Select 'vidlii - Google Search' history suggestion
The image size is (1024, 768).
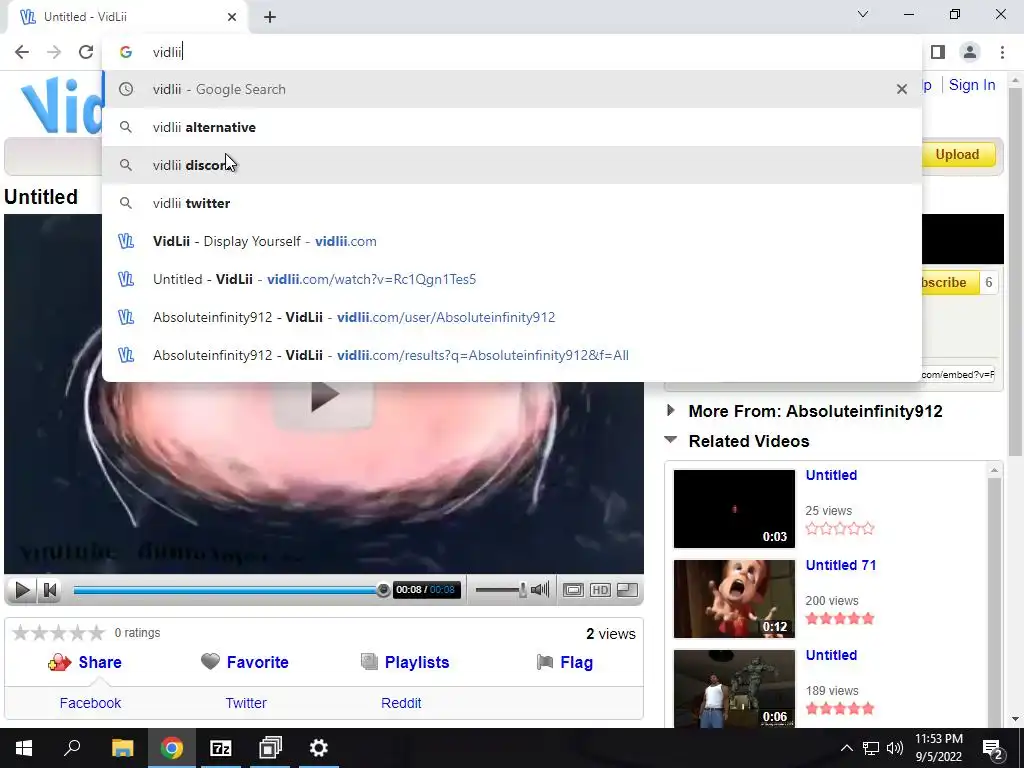[511, 89]
